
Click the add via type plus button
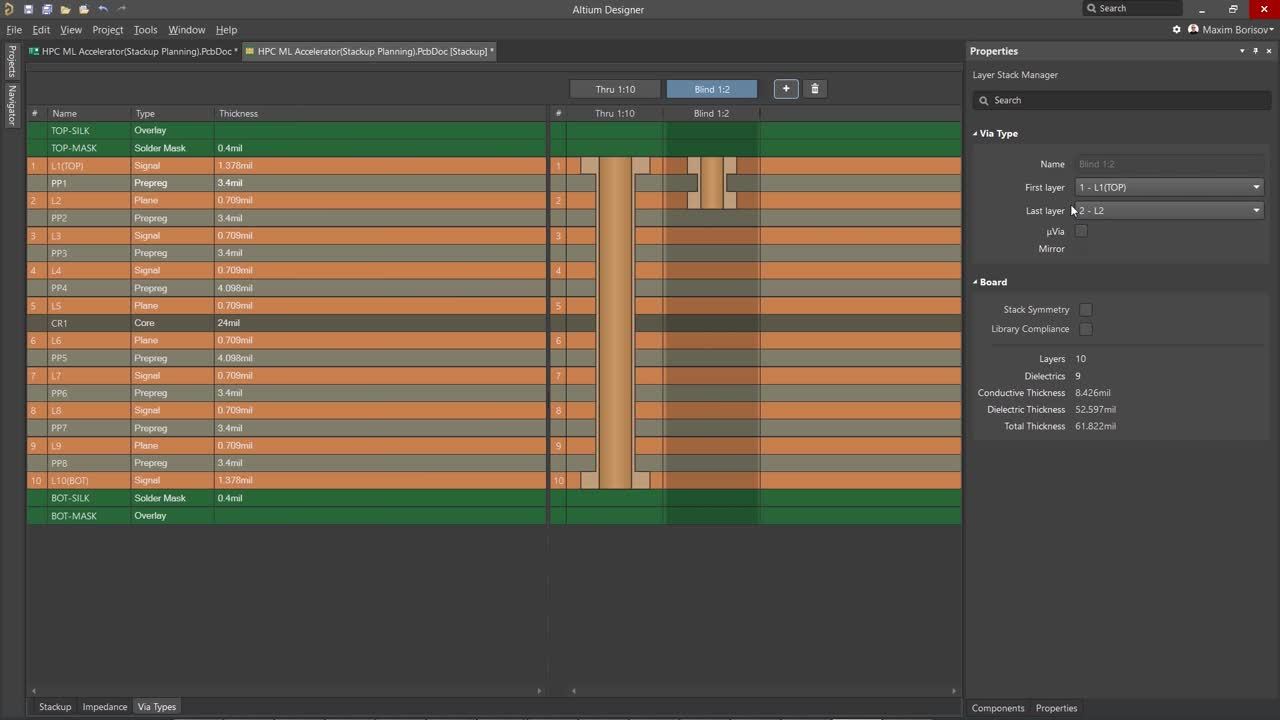pos(786,89)
